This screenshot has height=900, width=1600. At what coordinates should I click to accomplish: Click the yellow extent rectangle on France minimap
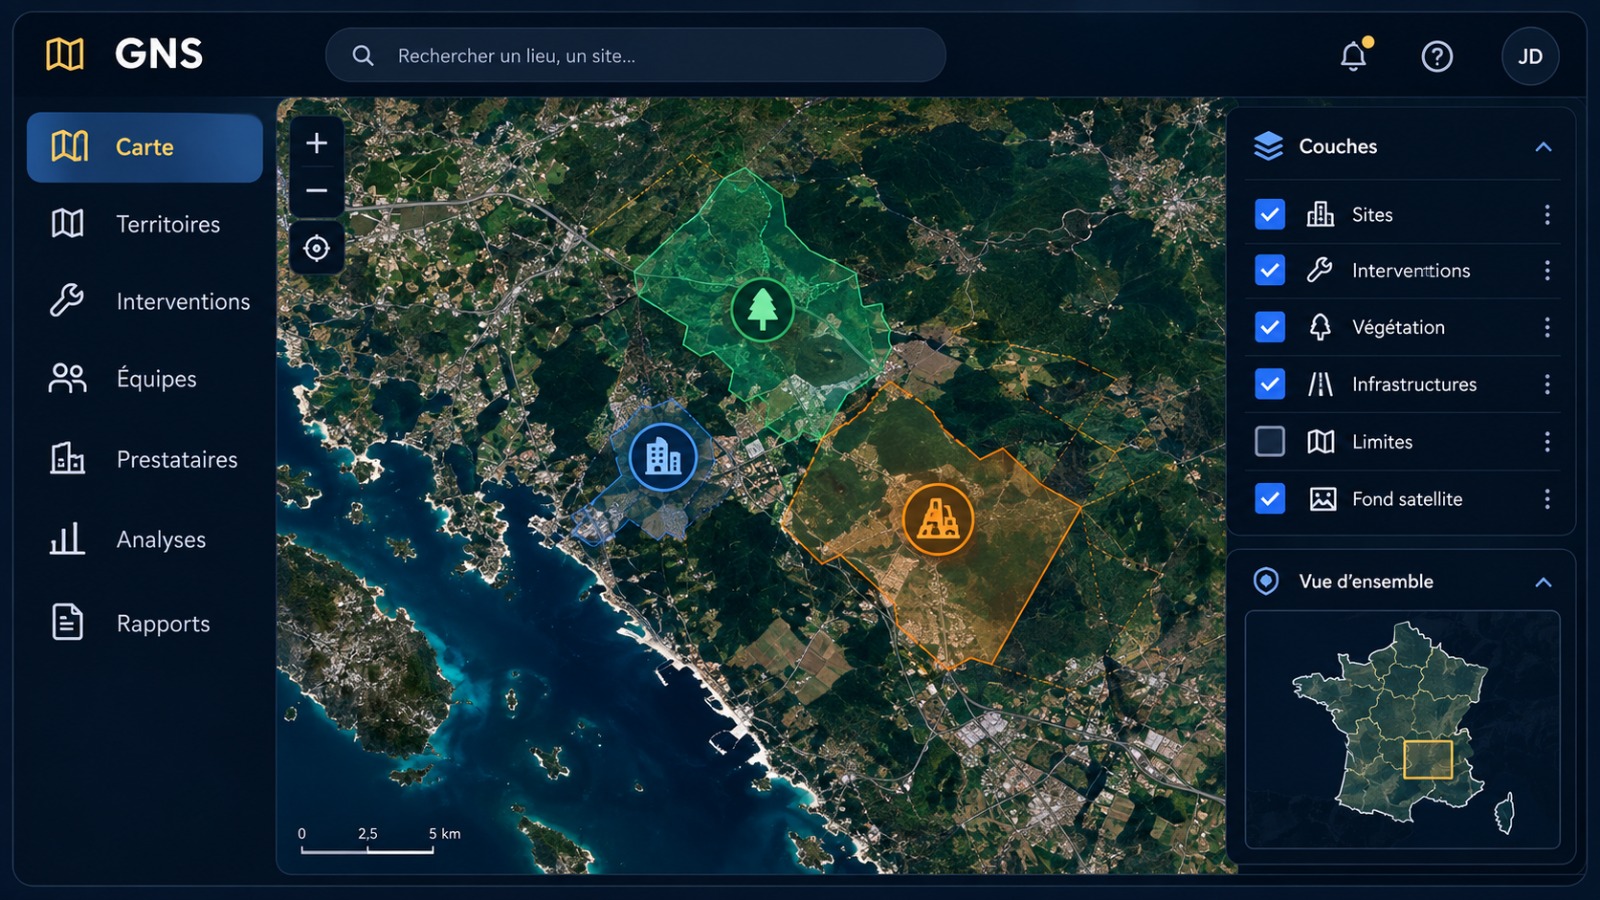(1428, 759)
